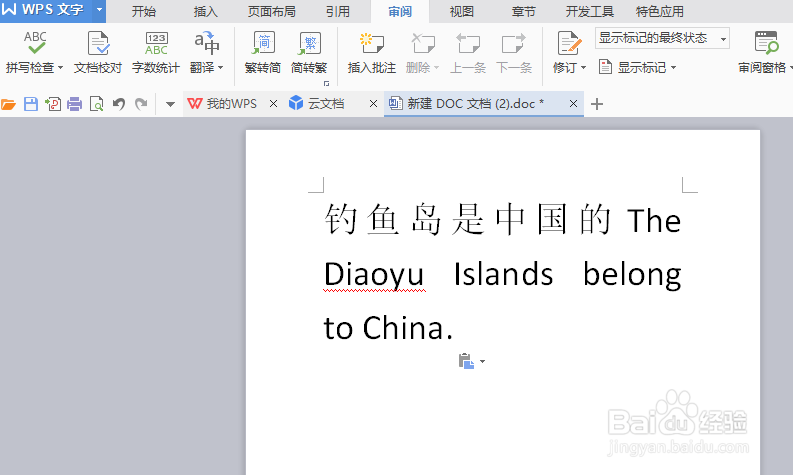Switch to the 视图 ribbon tab
793x475 pixels.
point(462,11)
